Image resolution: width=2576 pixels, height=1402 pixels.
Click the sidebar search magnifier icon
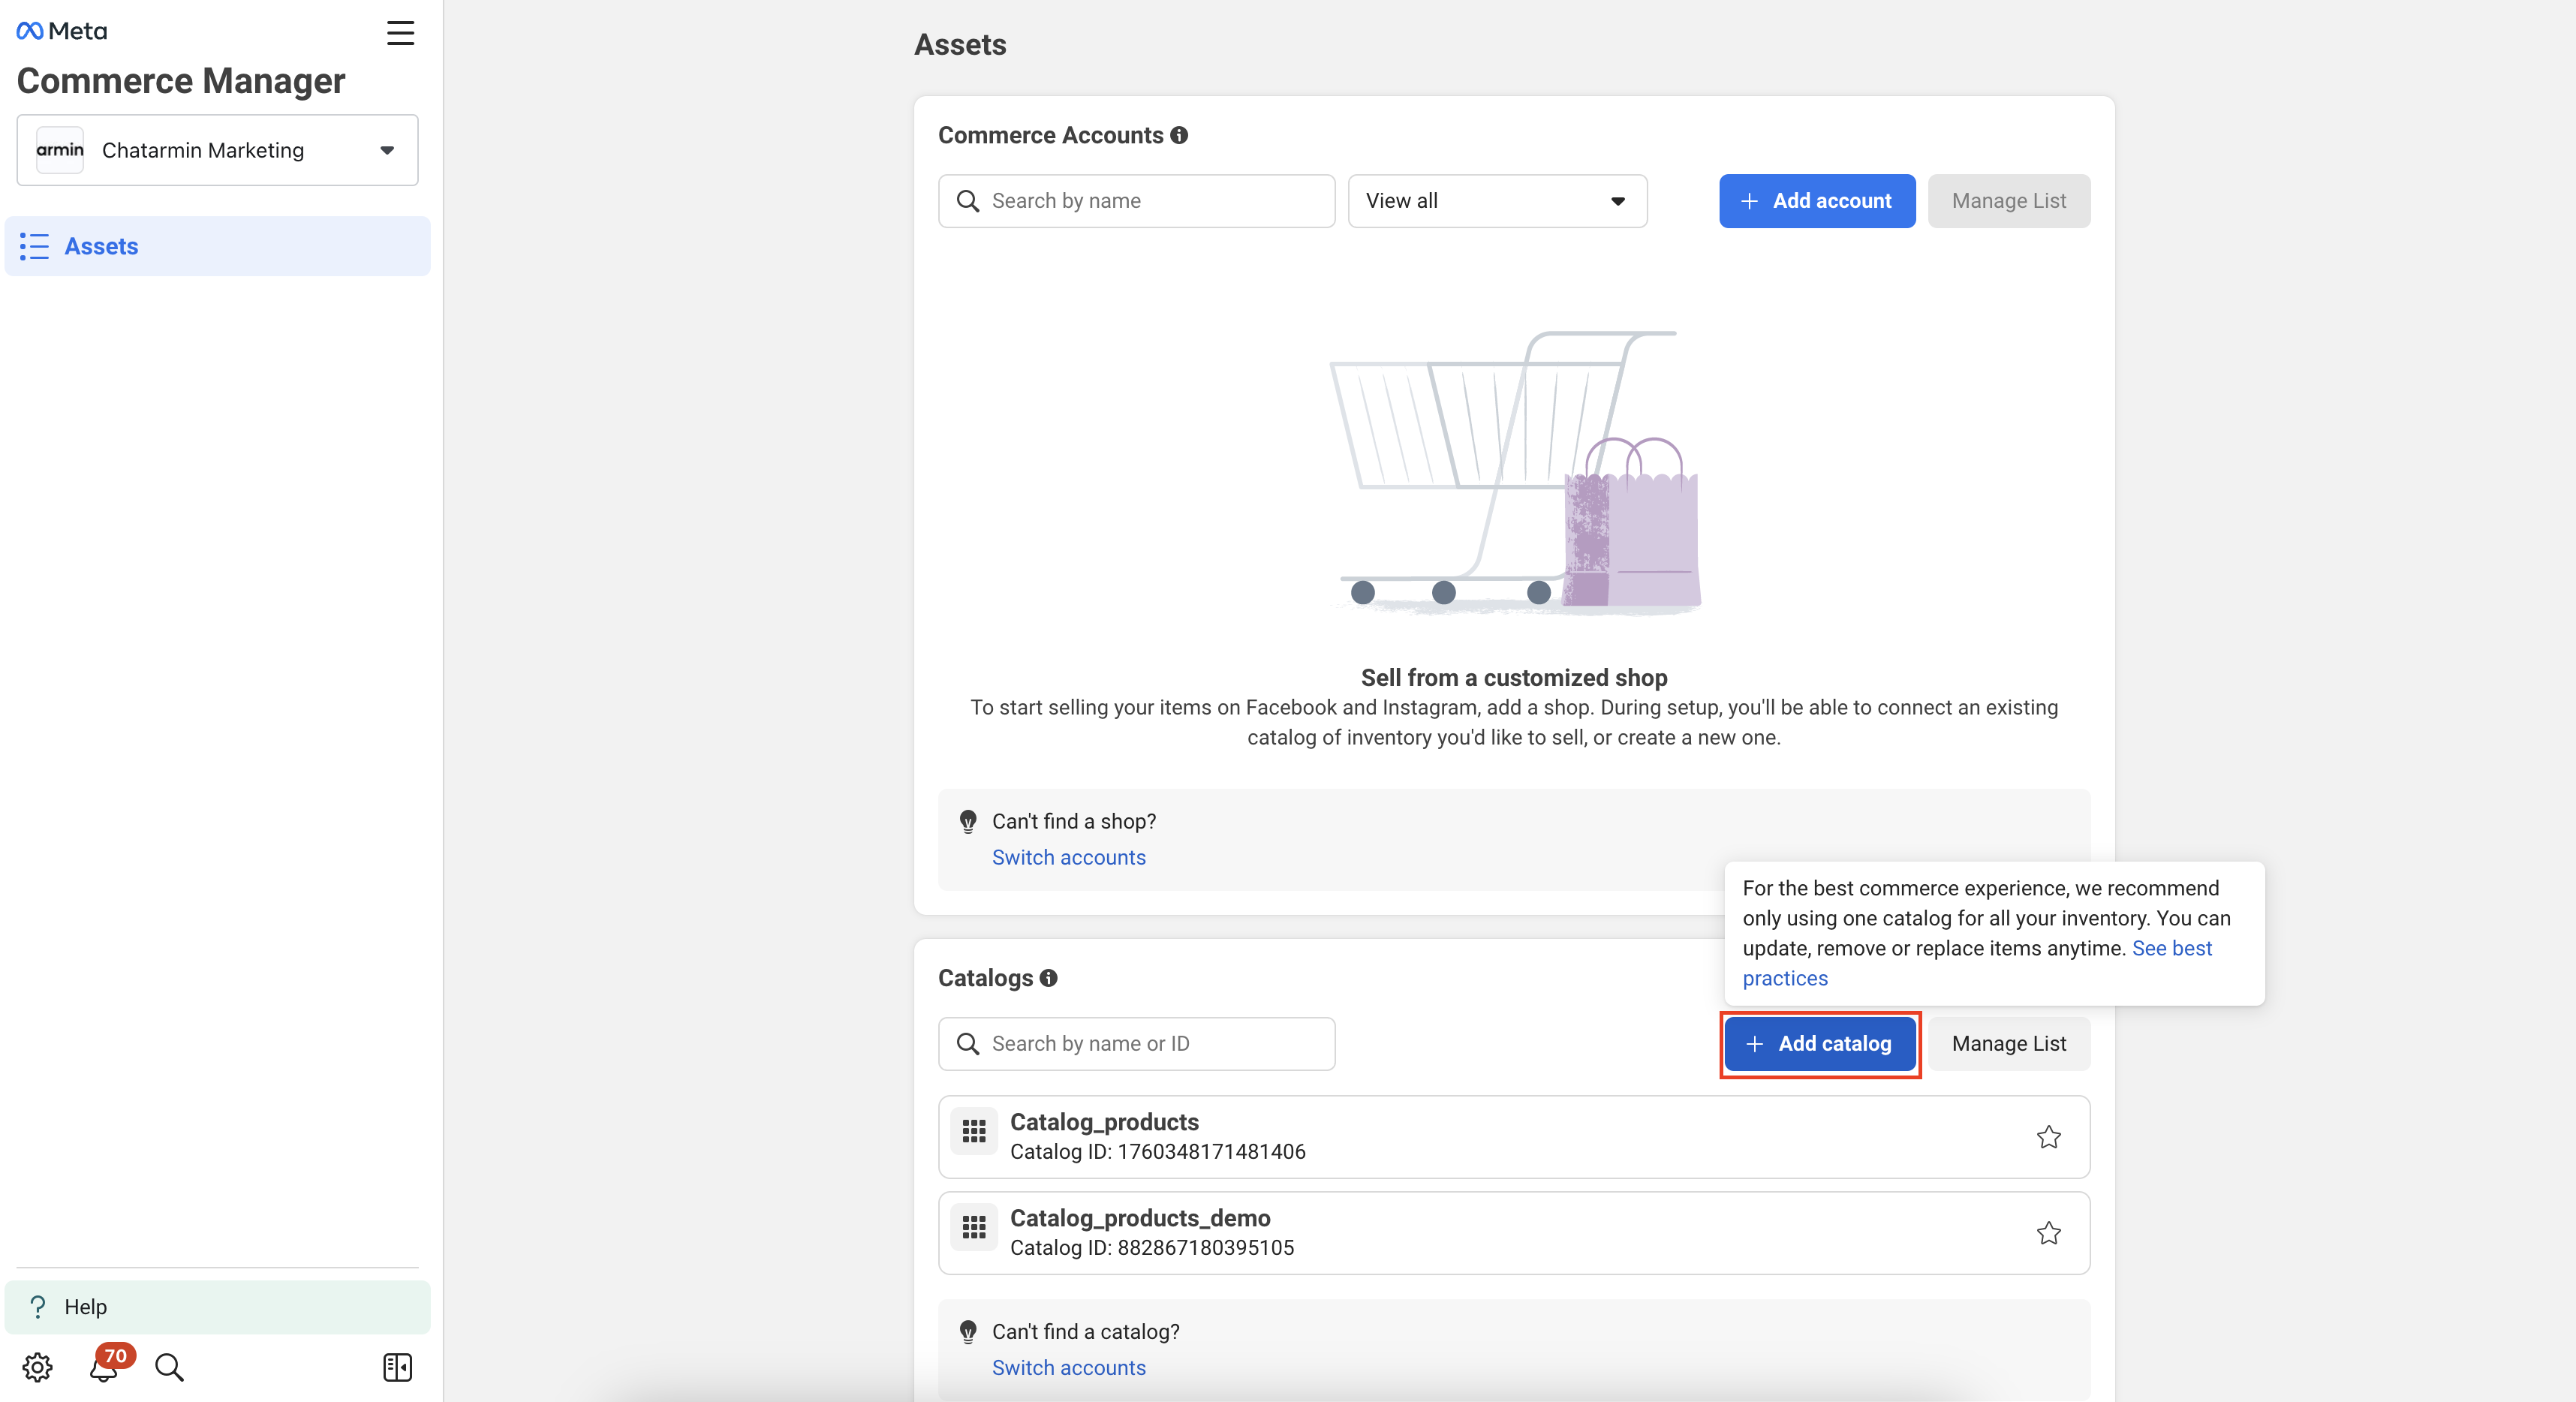click(169, 1366)
